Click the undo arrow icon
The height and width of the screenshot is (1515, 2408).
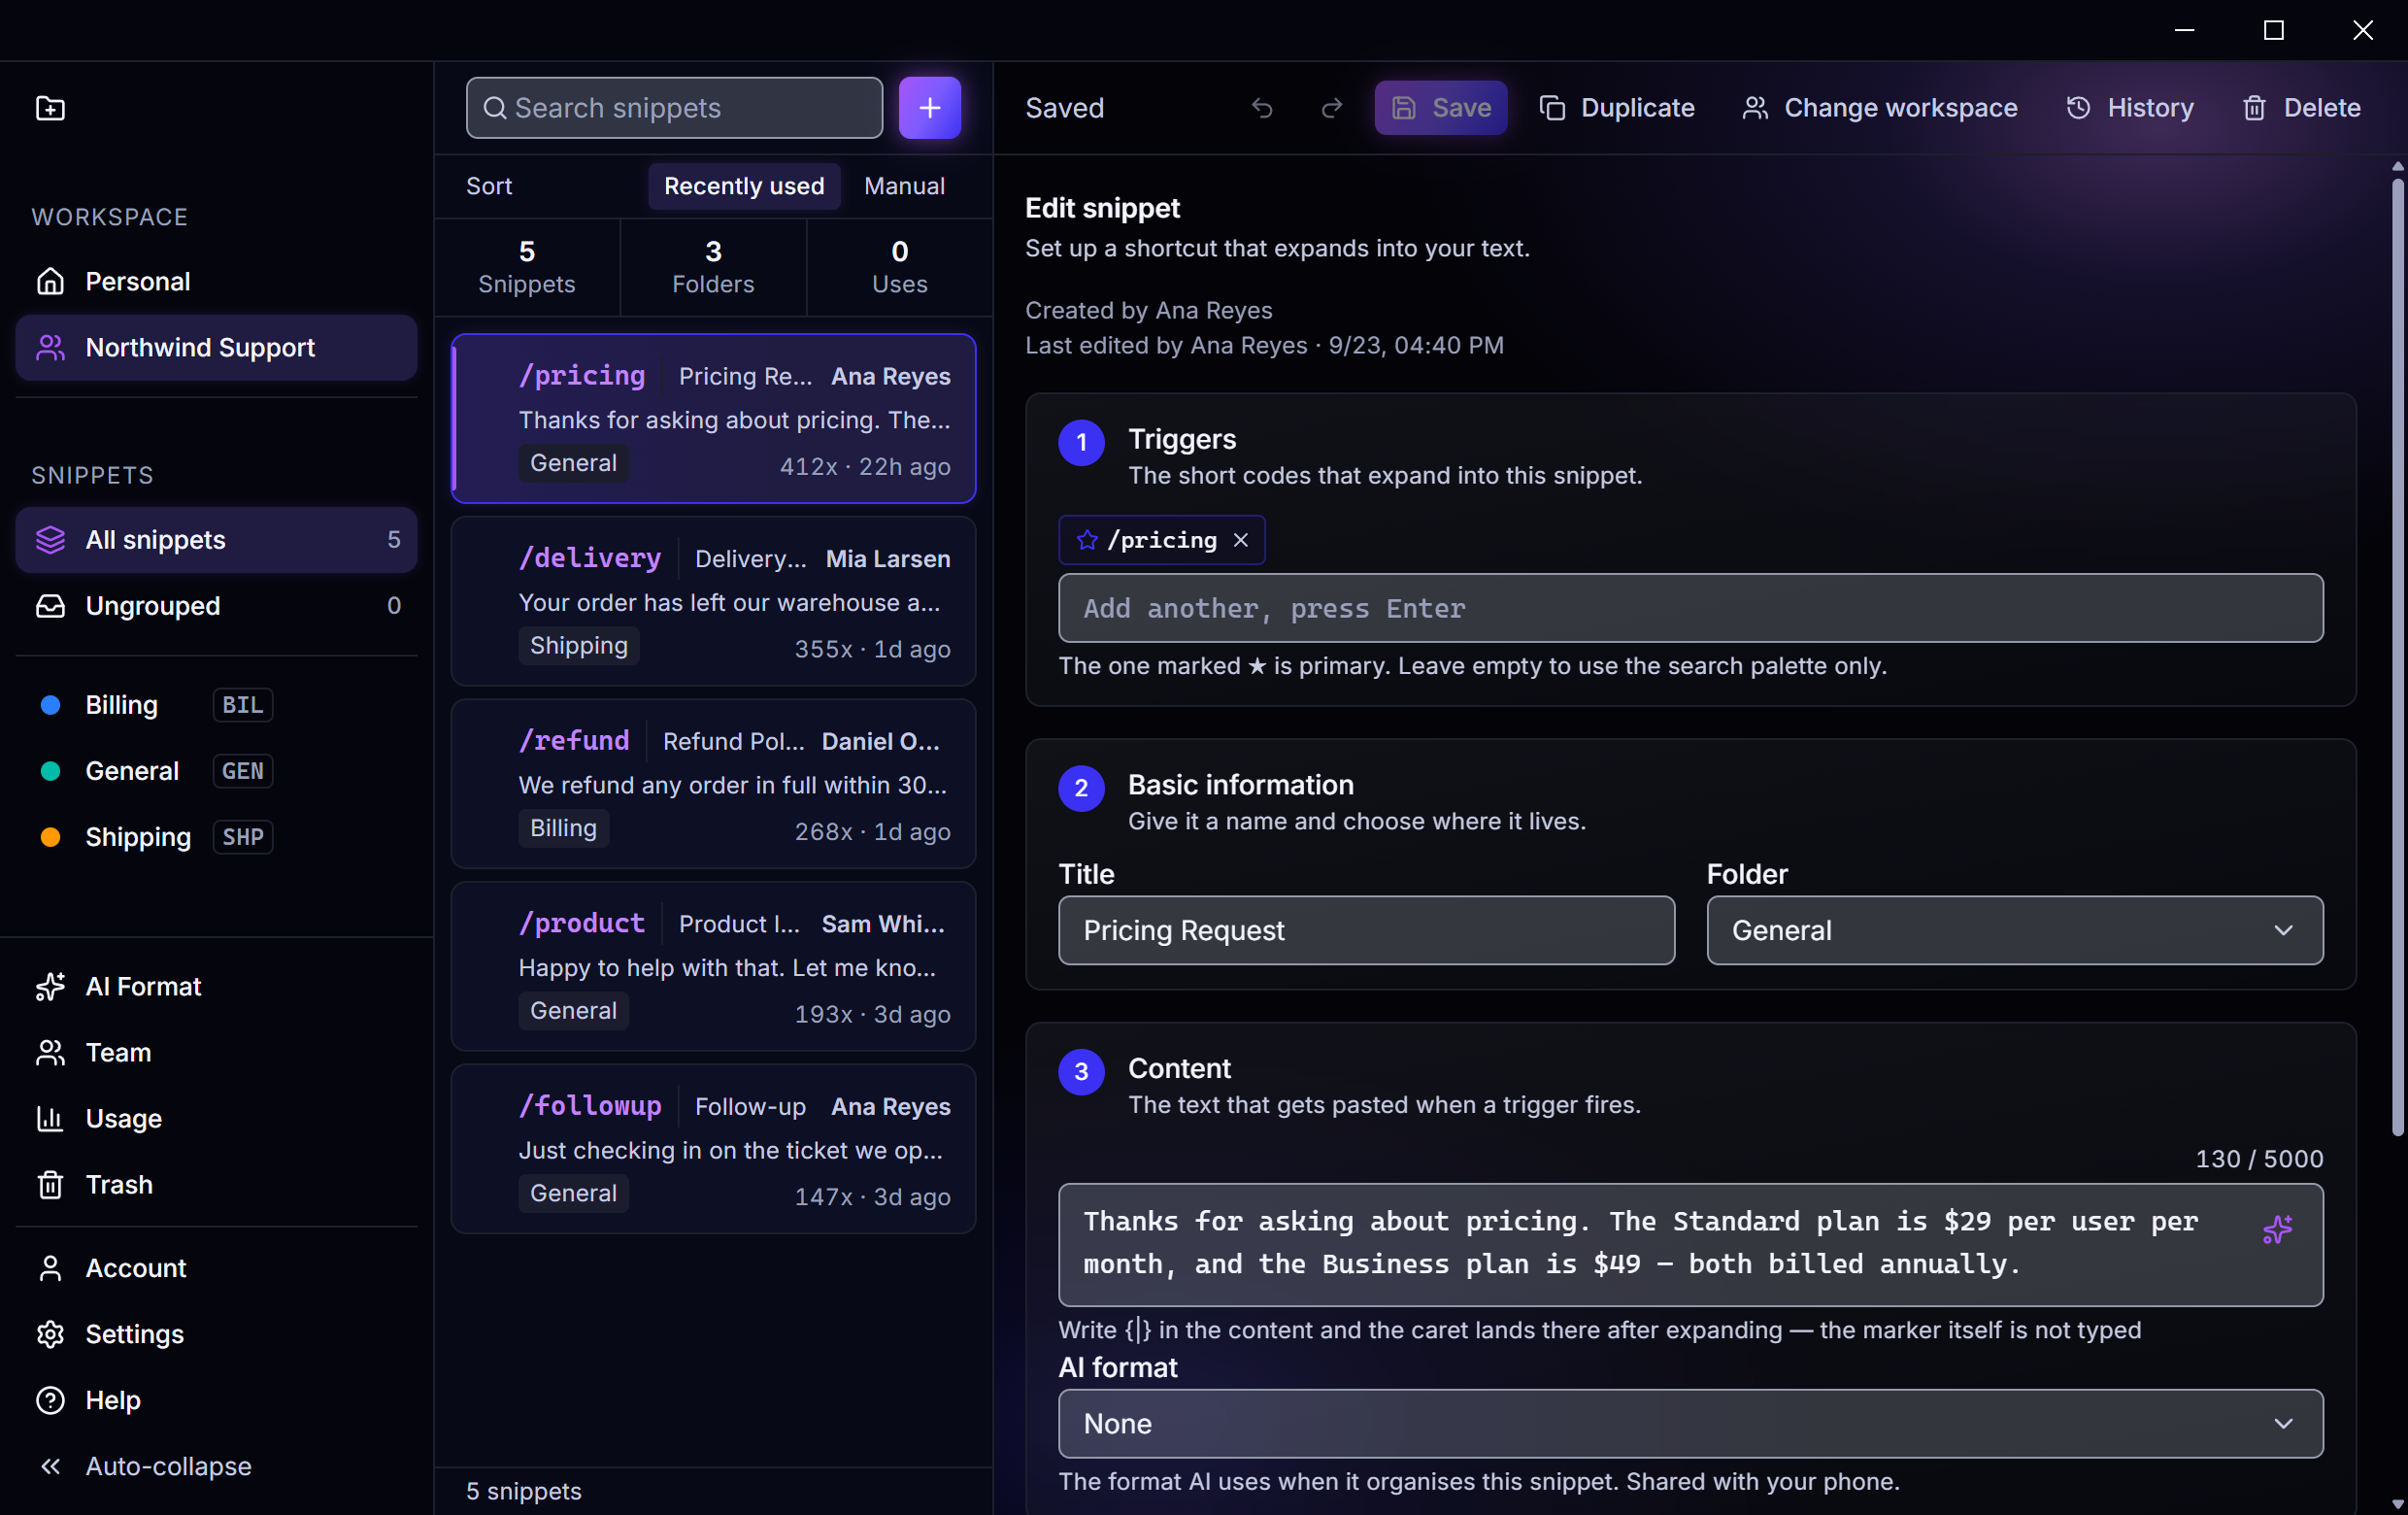(x=1262, y=108)
